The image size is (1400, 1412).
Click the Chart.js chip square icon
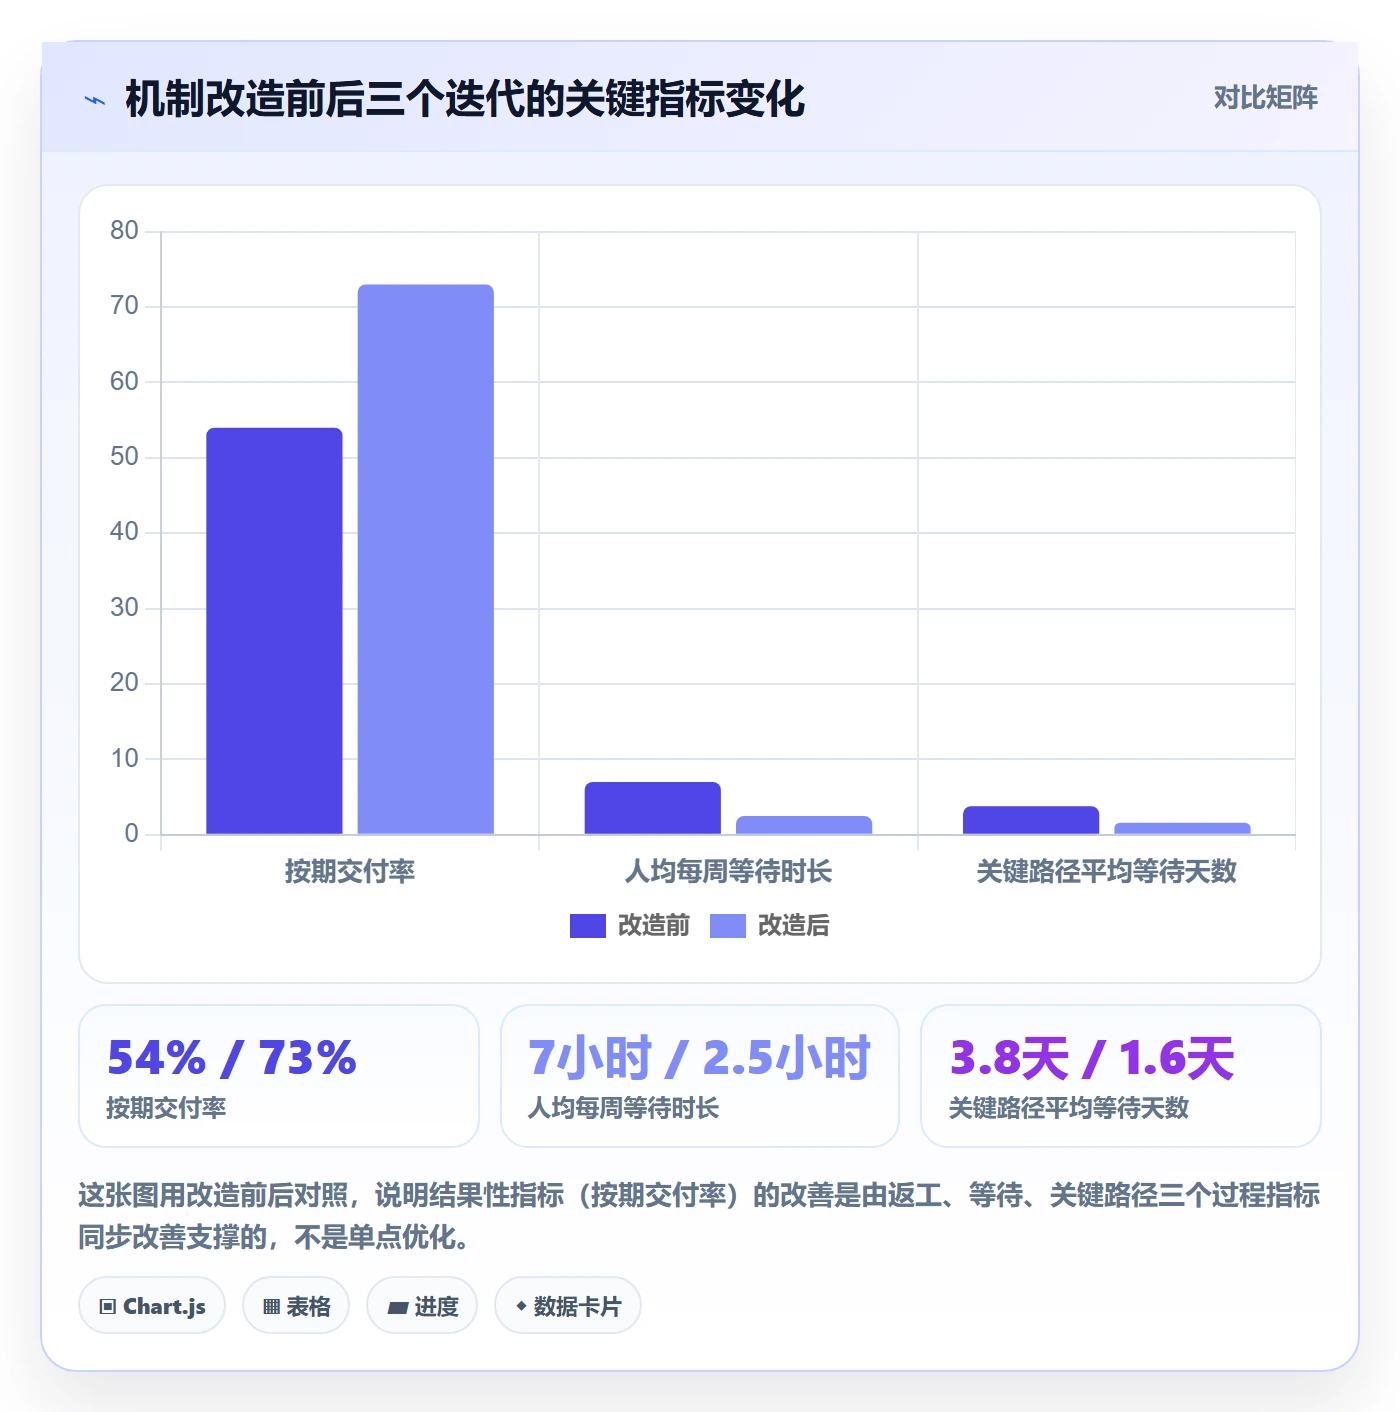[x=108, y=1307]
